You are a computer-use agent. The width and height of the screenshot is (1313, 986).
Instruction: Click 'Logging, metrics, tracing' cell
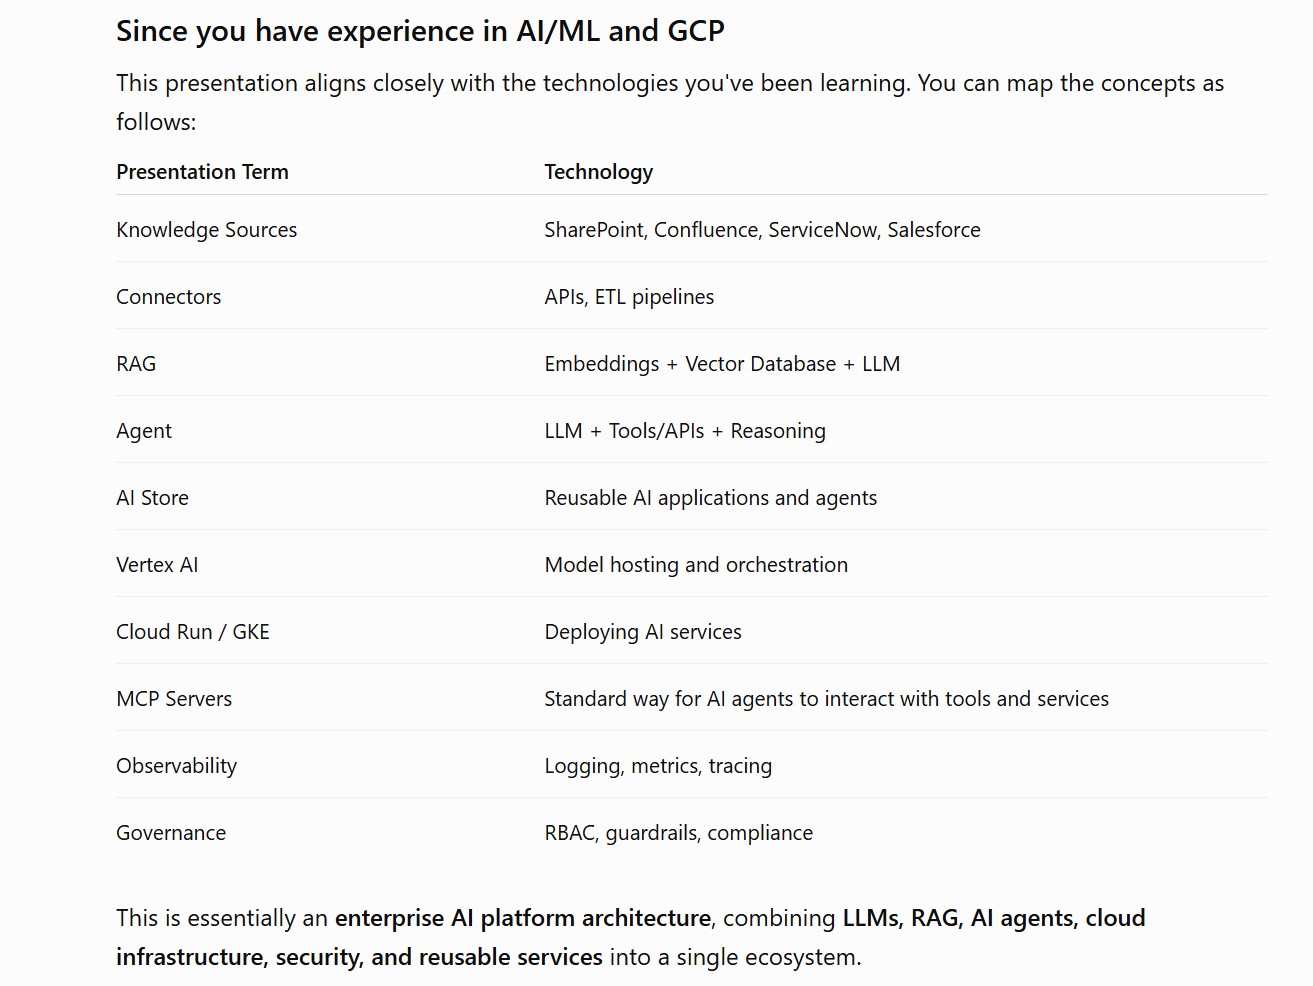(658, 766)
